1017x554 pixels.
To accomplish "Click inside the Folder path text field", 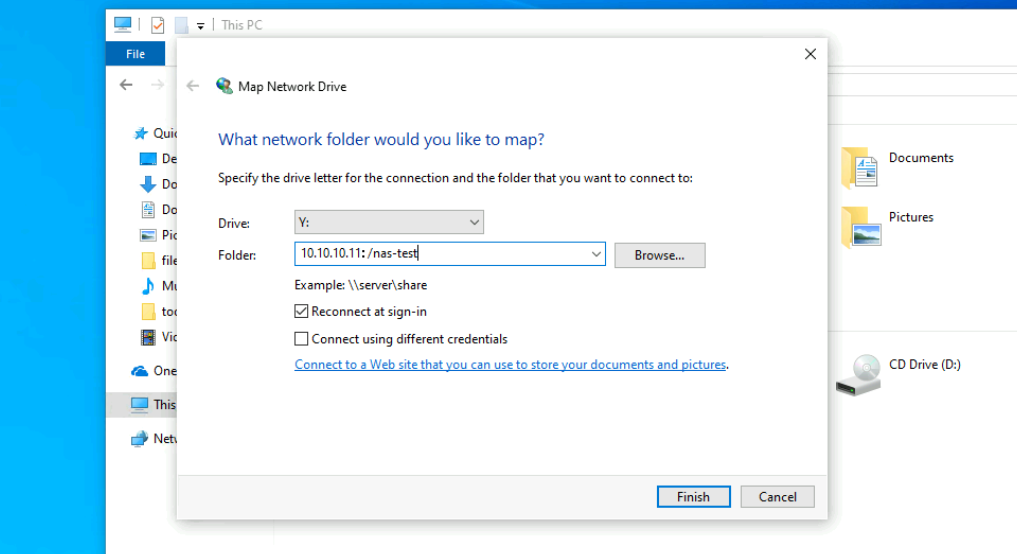I will click(440, 255).
